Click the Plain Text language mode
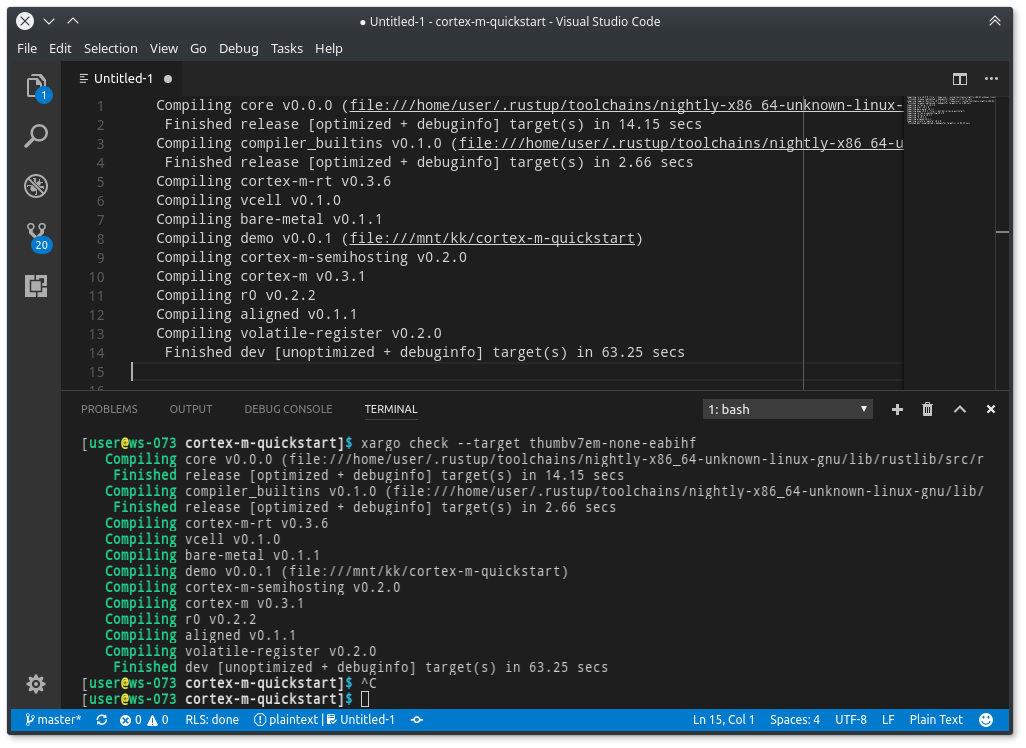1026x748 pixels. [936, 720]
